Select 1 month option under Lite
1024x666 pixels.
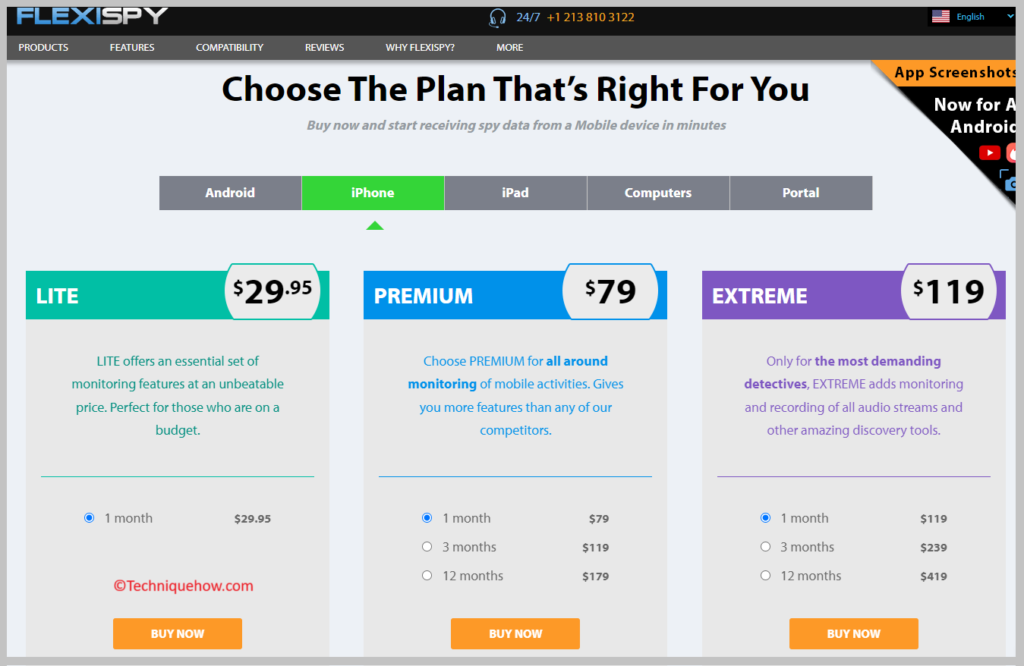pyautogui.click(x=89, y=518)
